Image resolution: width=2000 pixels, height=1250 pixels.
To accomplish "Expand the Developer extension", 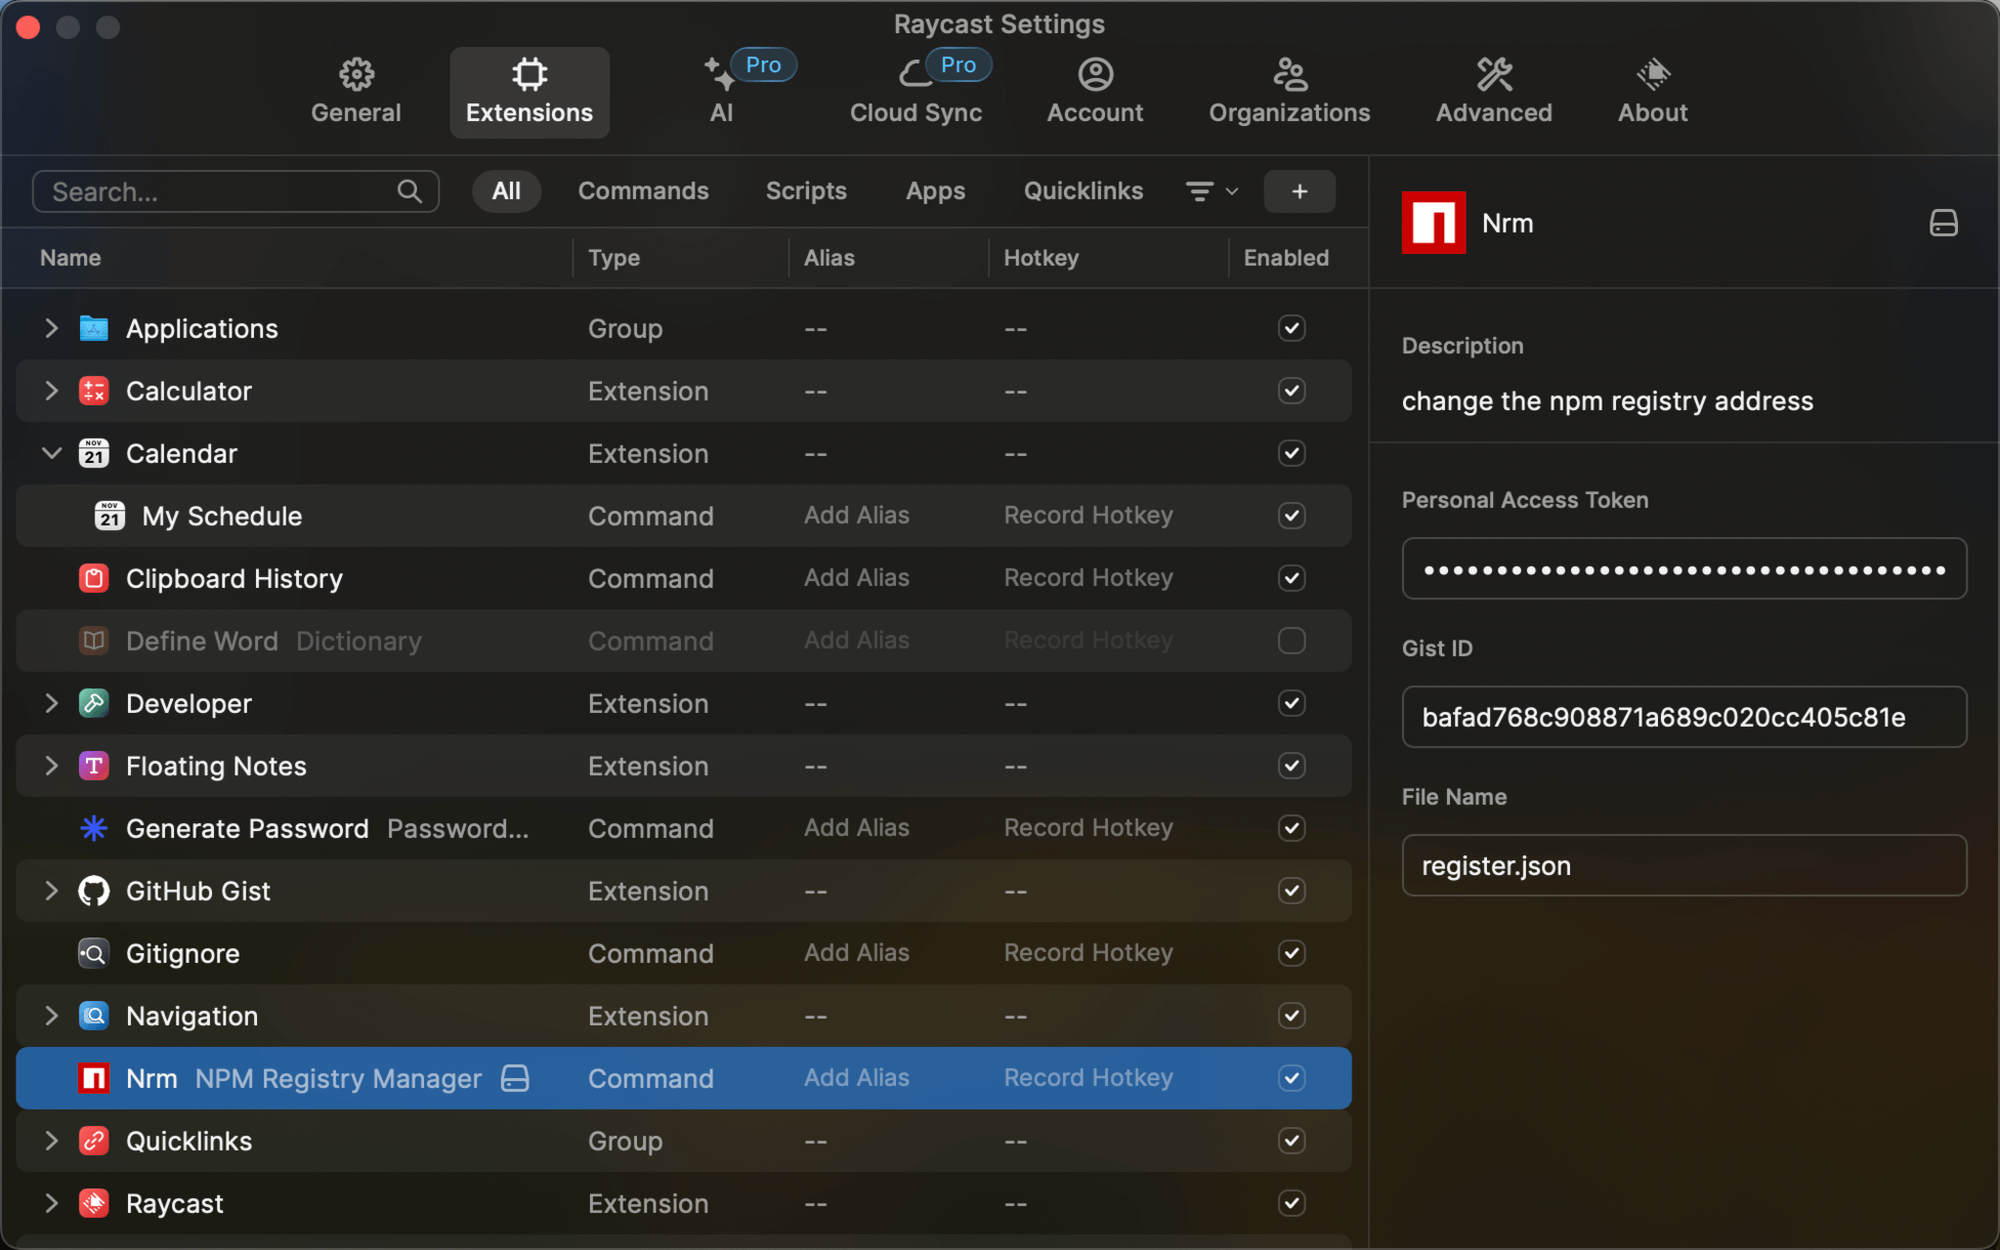I will tap(51, 703).
